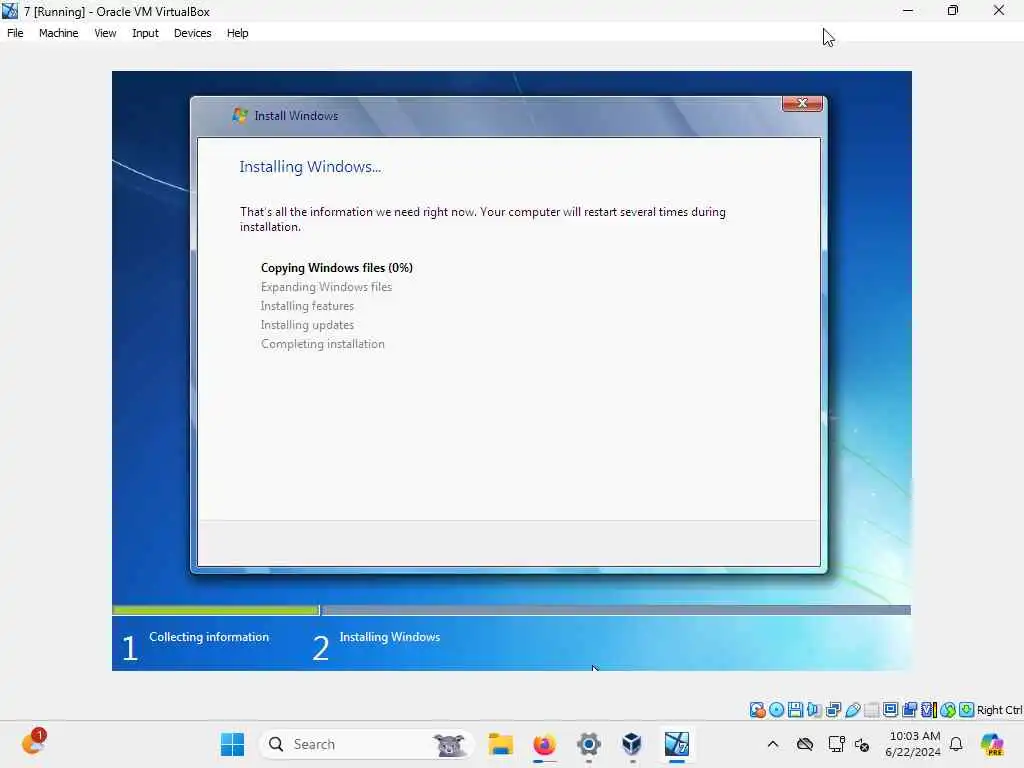Open VirtualBox Manager cube icon on taskbar

(x=632, y=744)
